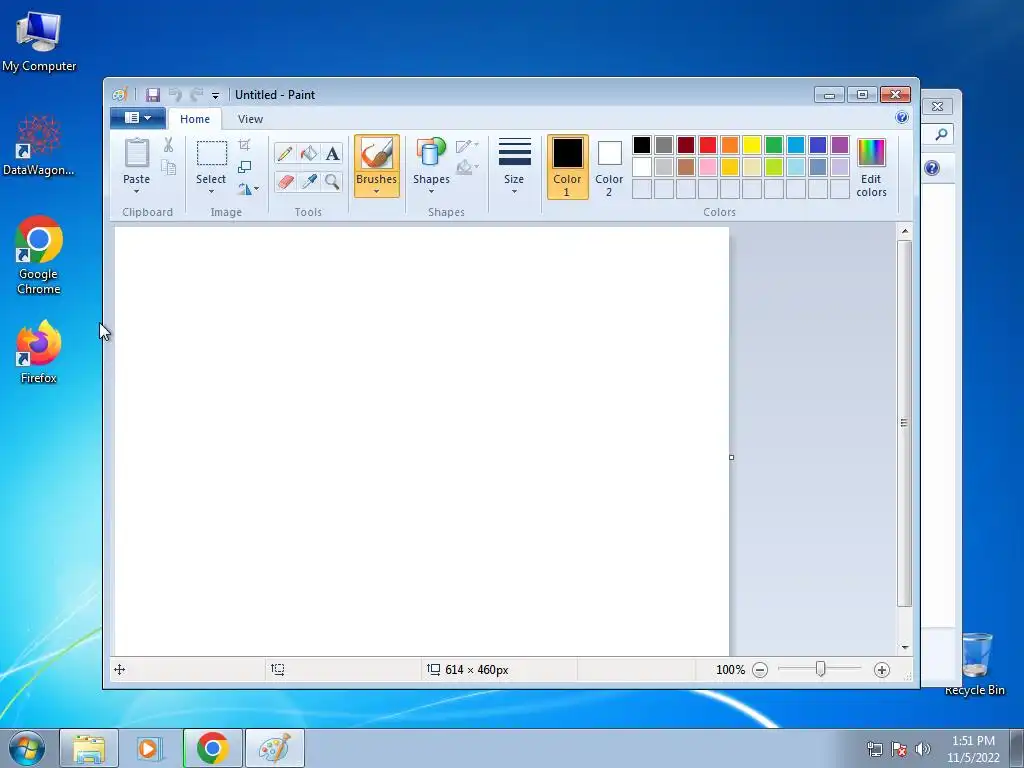Click the zoom slider handle

pyautogui.click(x=820, y=669)
